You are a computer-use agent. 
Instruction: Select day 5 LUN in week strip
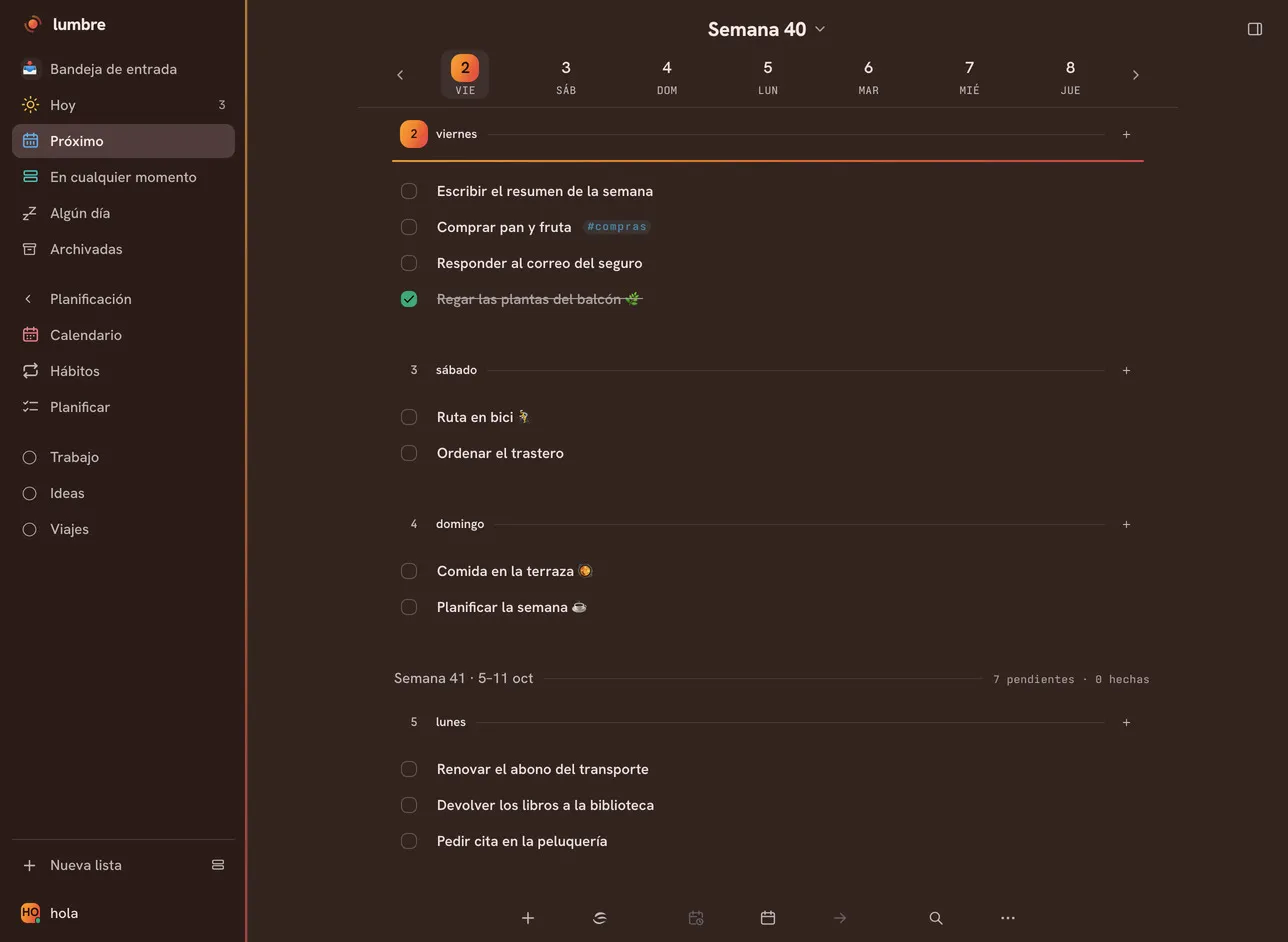[768, 75]
